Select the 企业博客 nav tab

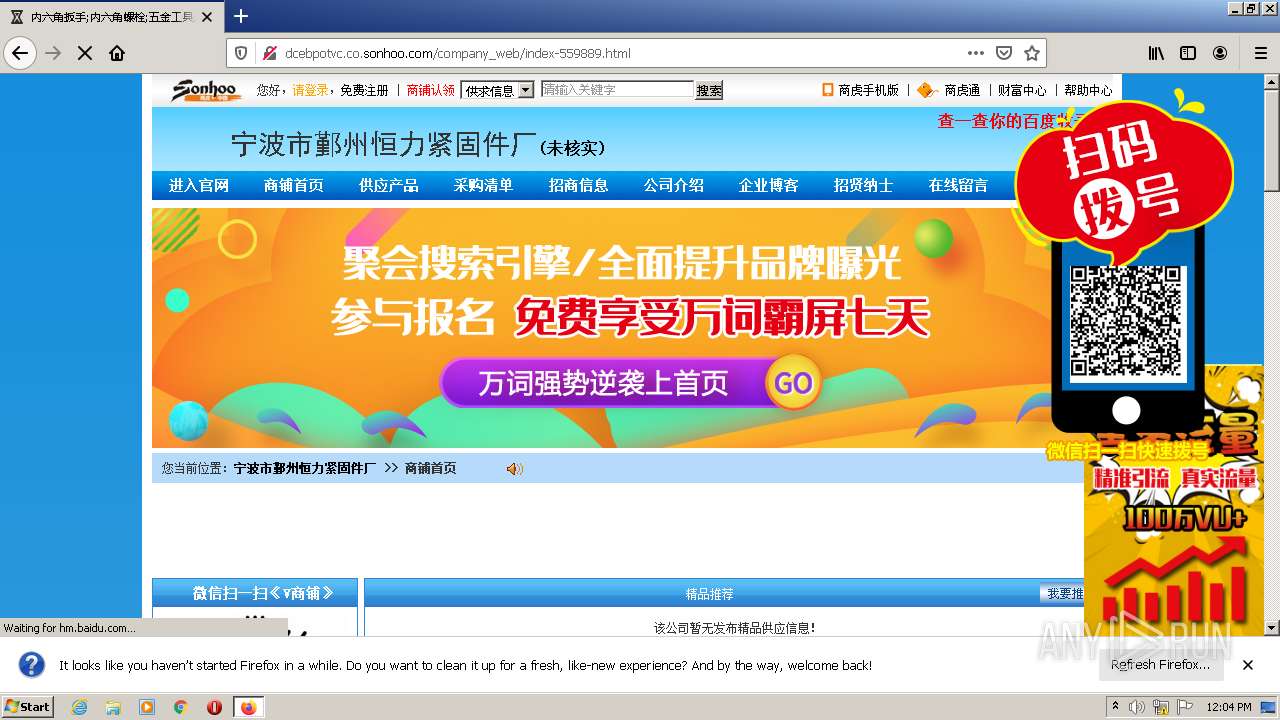[x=769, y=185]
